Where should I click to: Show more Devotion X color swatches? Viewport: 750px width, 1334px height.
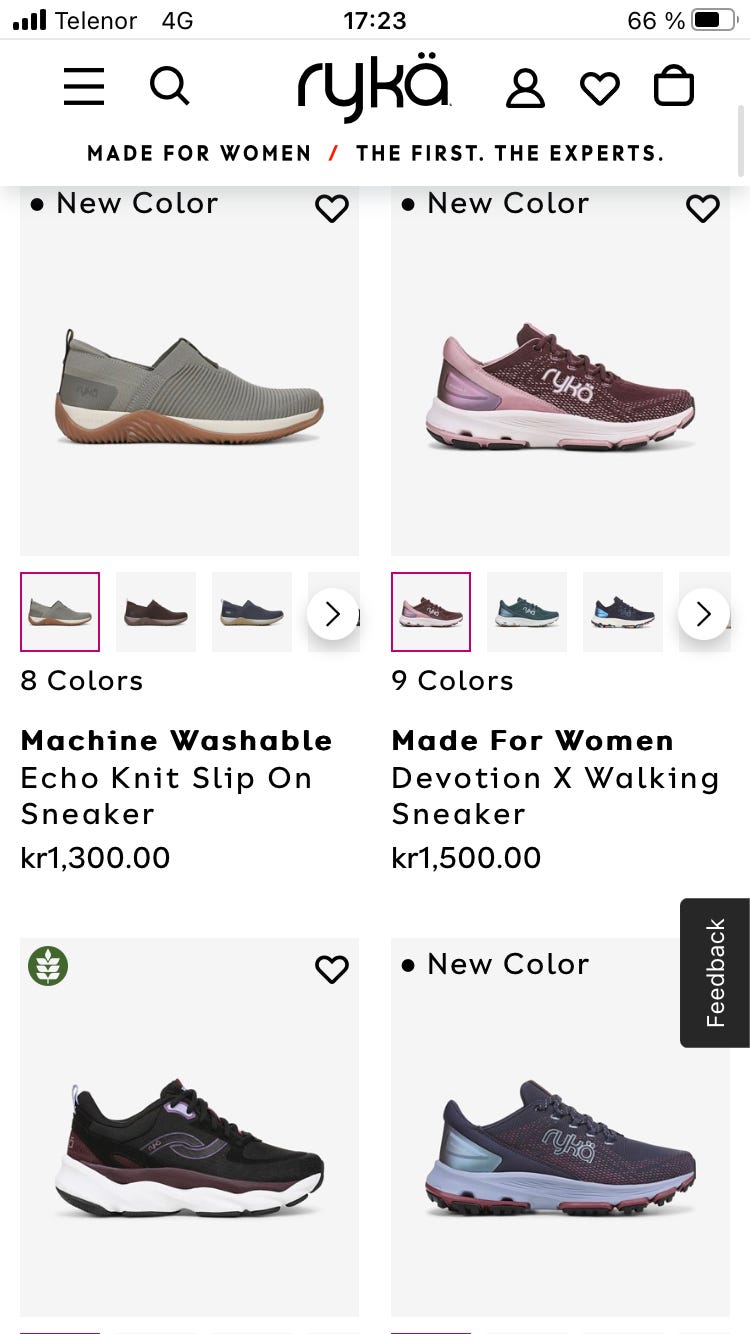pyautogui.click(x=703, y=613)
